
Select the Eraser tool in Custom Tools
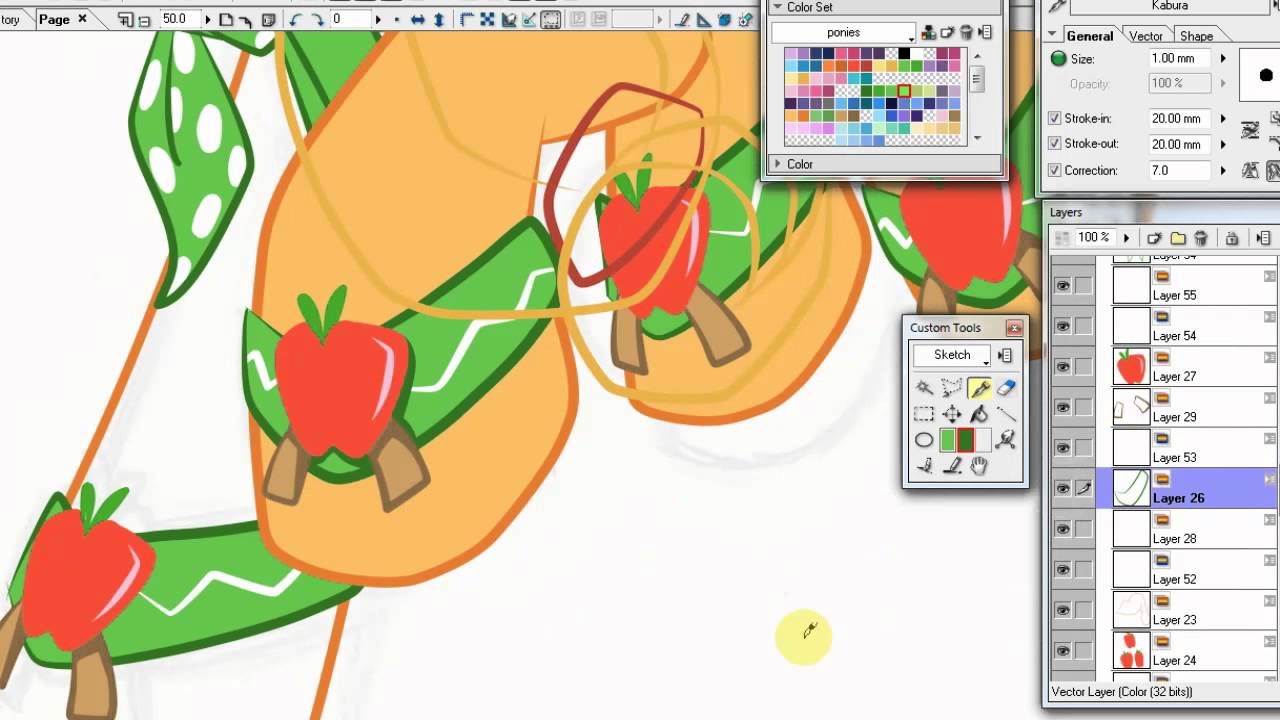[1006, 388]
